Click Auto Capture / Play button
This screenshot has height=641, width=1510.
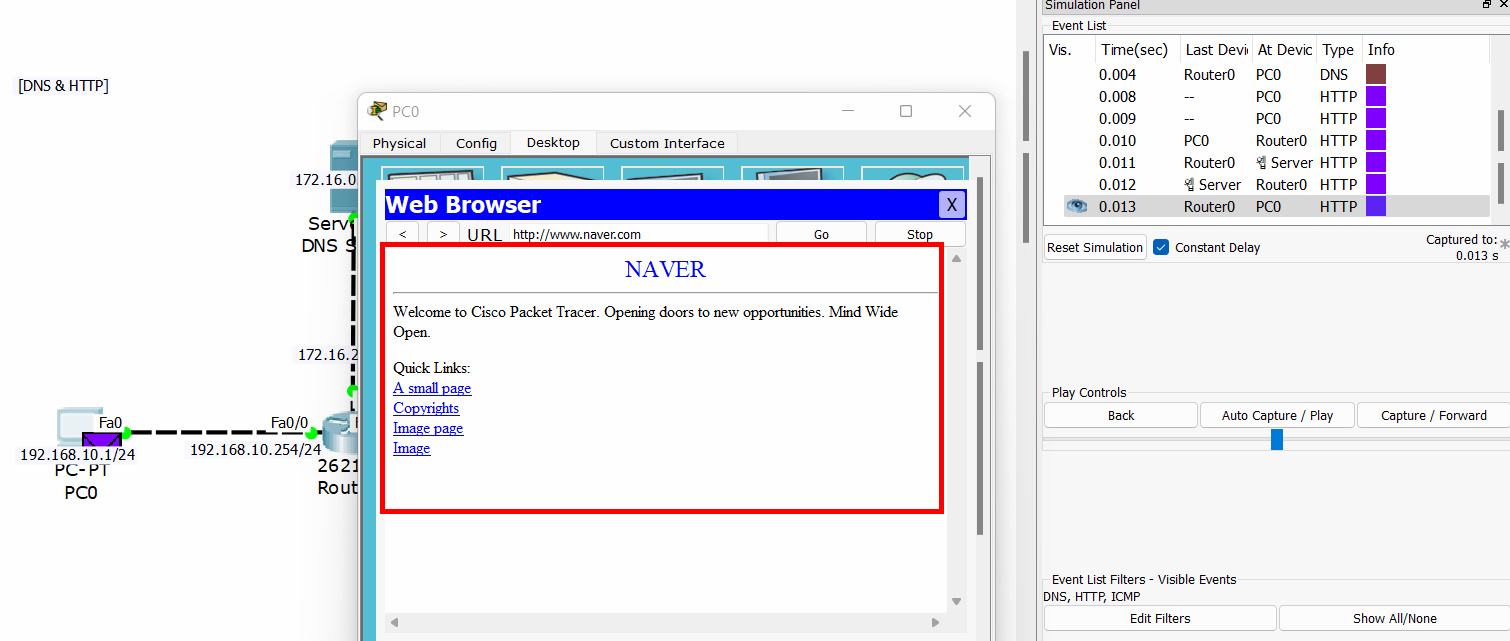pos(1277,415)
